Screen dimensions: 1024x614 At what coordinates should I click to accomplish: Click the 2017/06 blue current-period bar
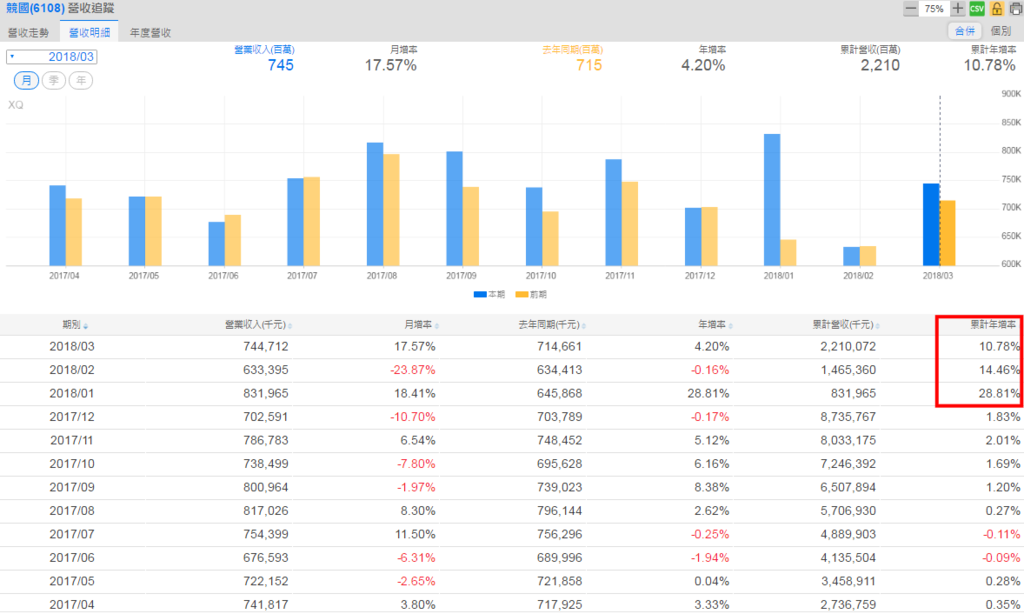pyautogui.click(x=216, y=244)
